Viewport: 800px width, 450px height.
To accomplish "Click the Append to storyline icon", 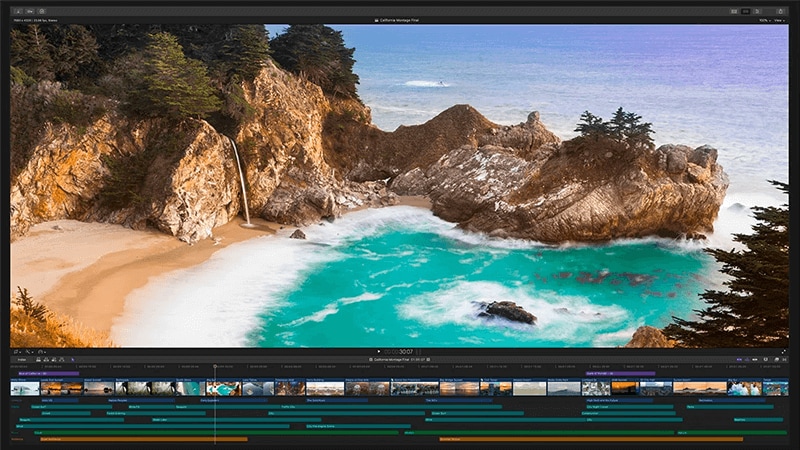I will tap(54, 360).
